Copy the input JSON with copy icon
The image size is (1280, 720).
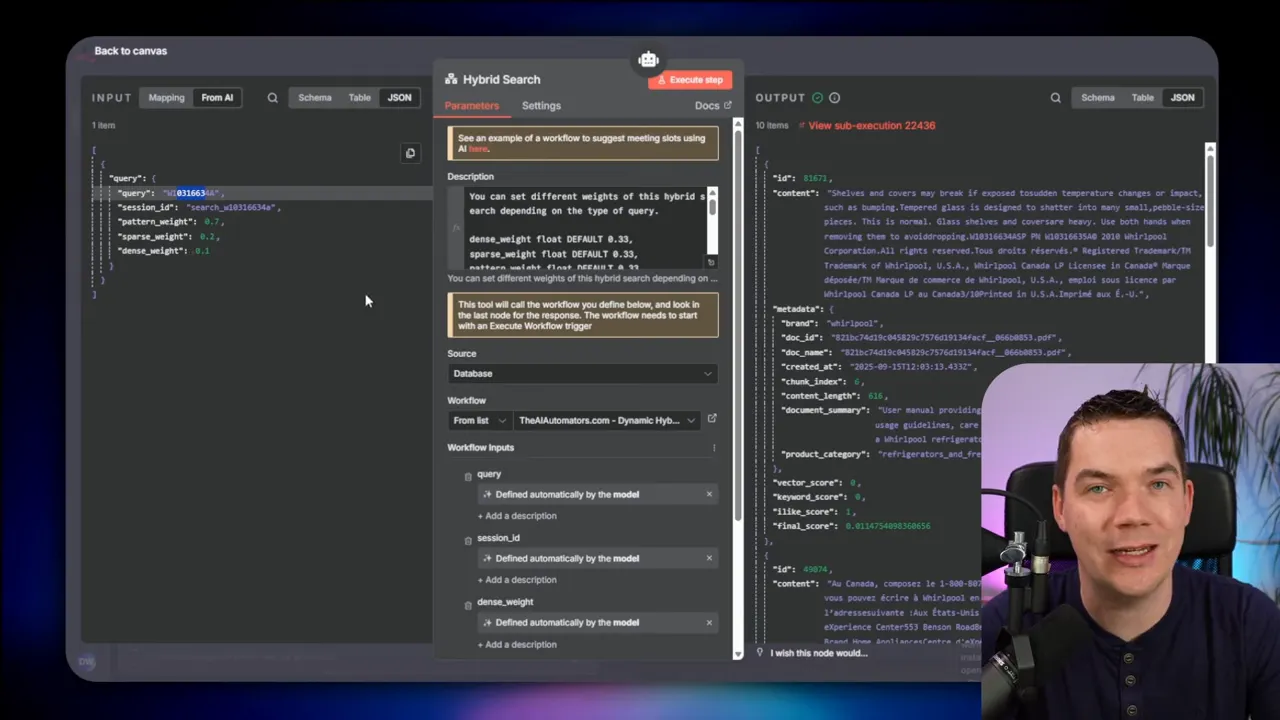tap(410, 153)
